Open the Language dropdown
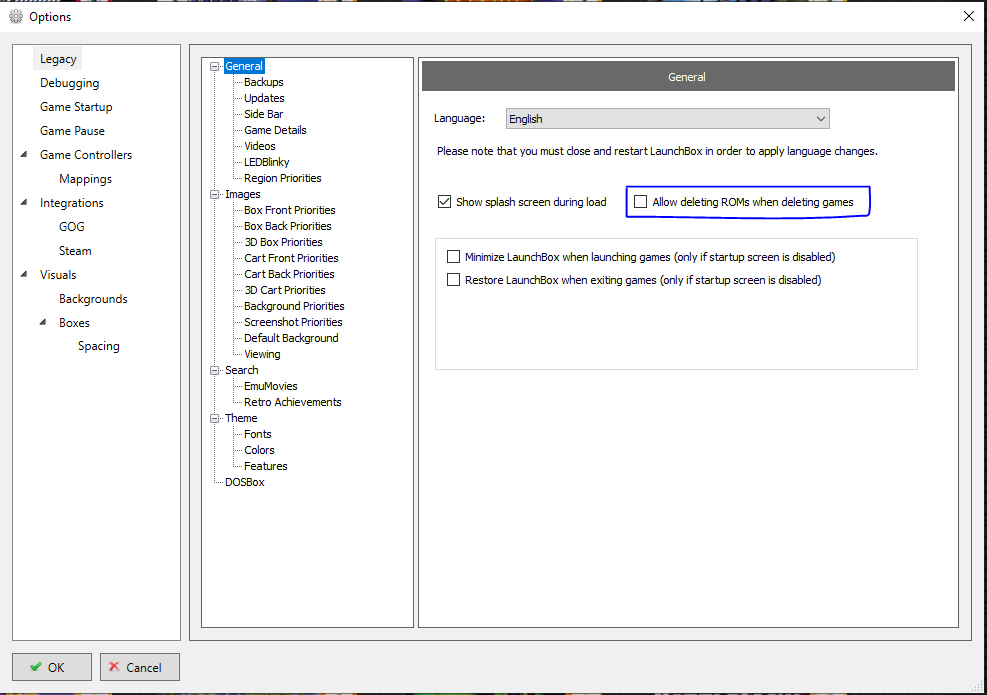Screen dimensions: 987x695 [x=667, y=118]
